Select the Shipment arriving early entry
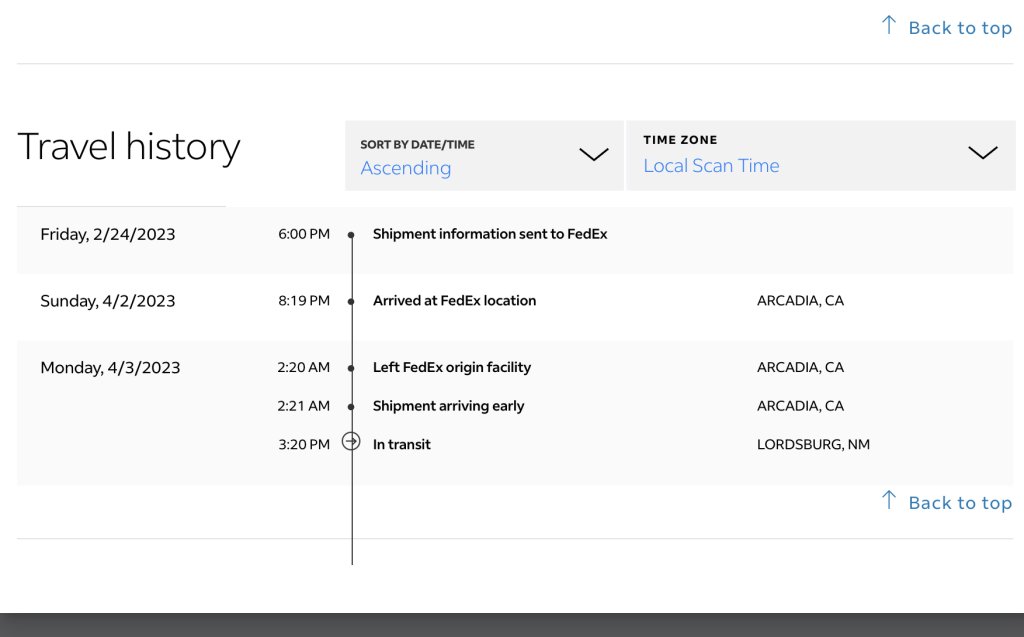Viewport: 1024px width, 637px height. coord(448,405)
